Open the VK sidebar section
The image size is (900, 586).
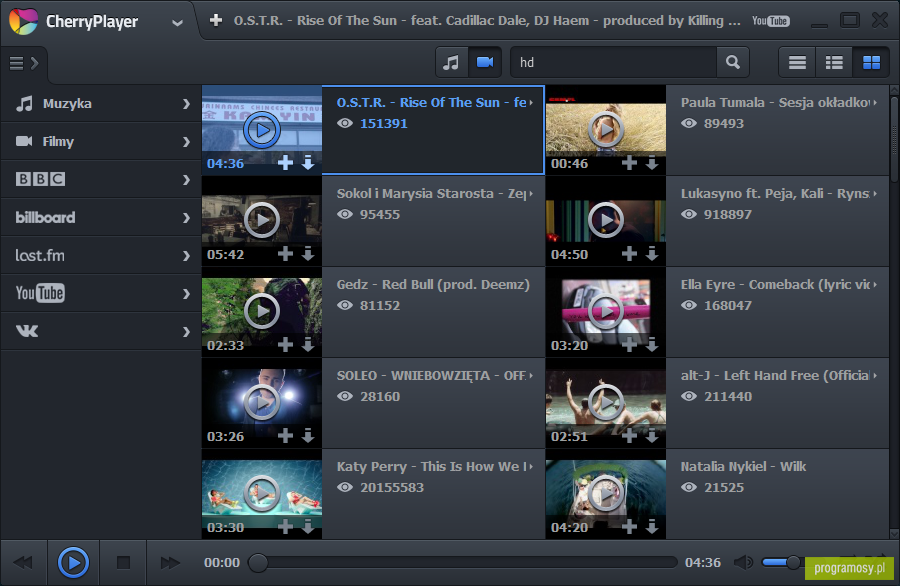pyautogui.click(x=101, y=331)
